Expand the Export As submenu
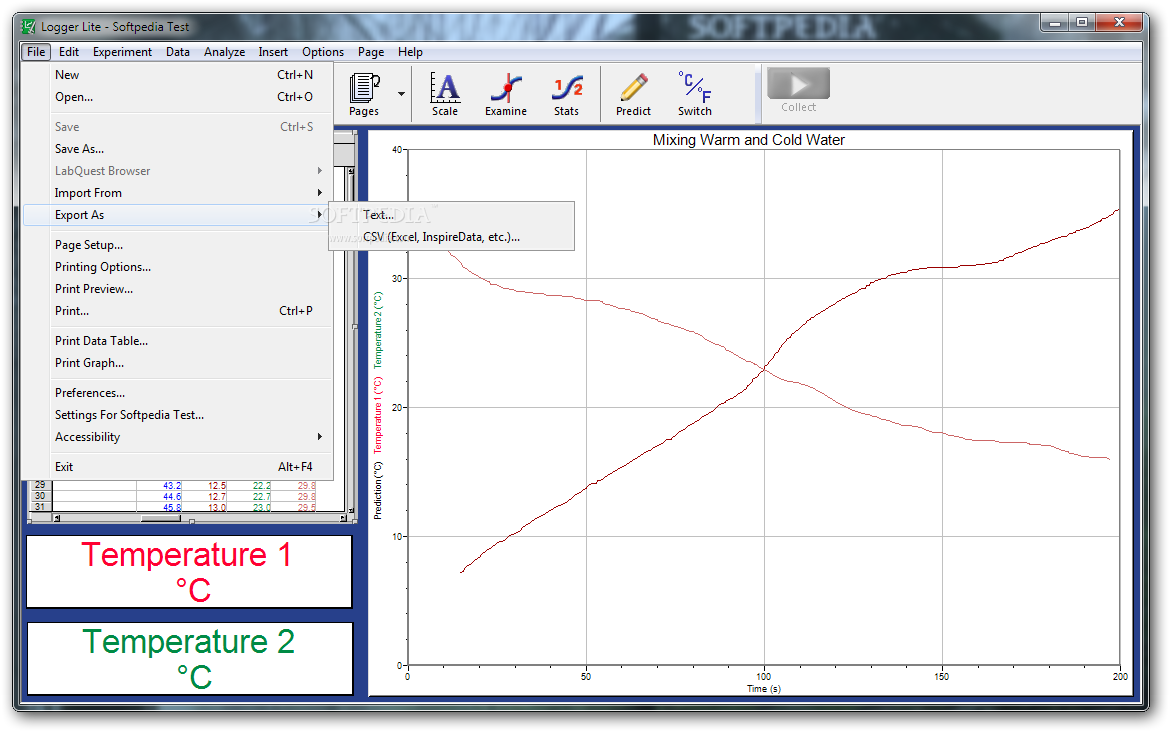Image resolution: width=1170 pixels, height=732 pixels. (x=178, y=215)
